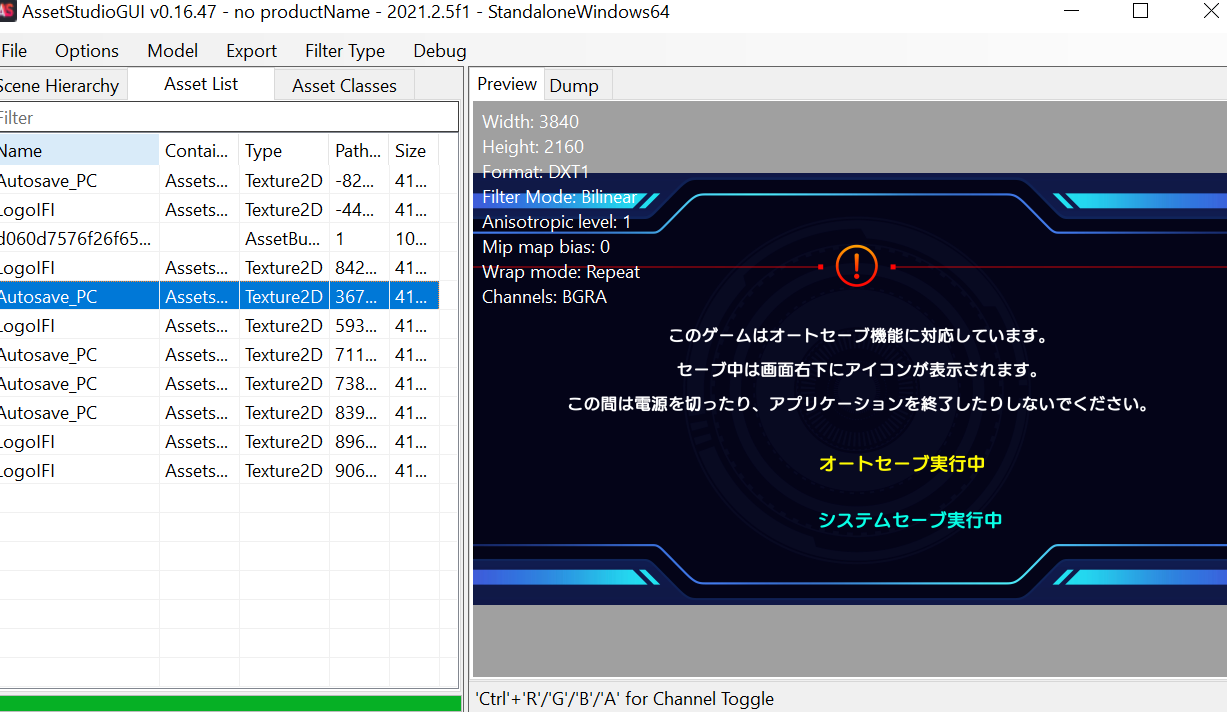Click the 'Format: DXT1' info text
Image resolution: width=1227 pixels, height=712 pixels.
536,172
